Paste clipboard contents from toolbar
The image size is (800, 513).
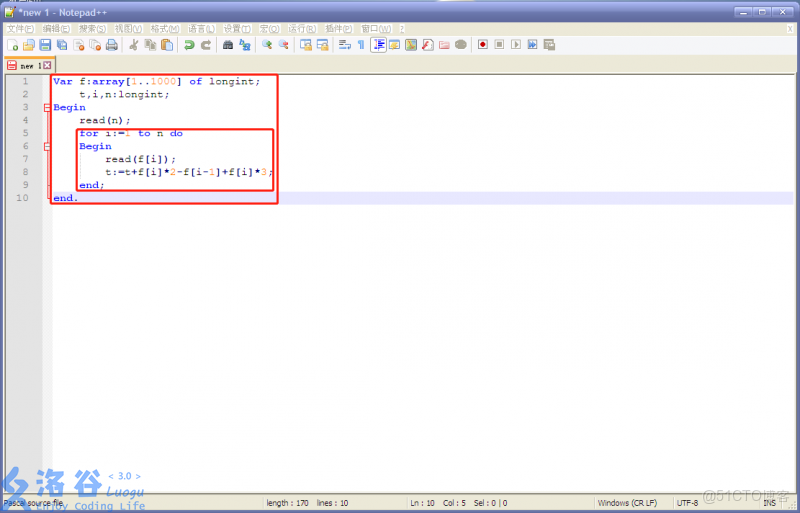pyautogui.click(x=167, y=45)
